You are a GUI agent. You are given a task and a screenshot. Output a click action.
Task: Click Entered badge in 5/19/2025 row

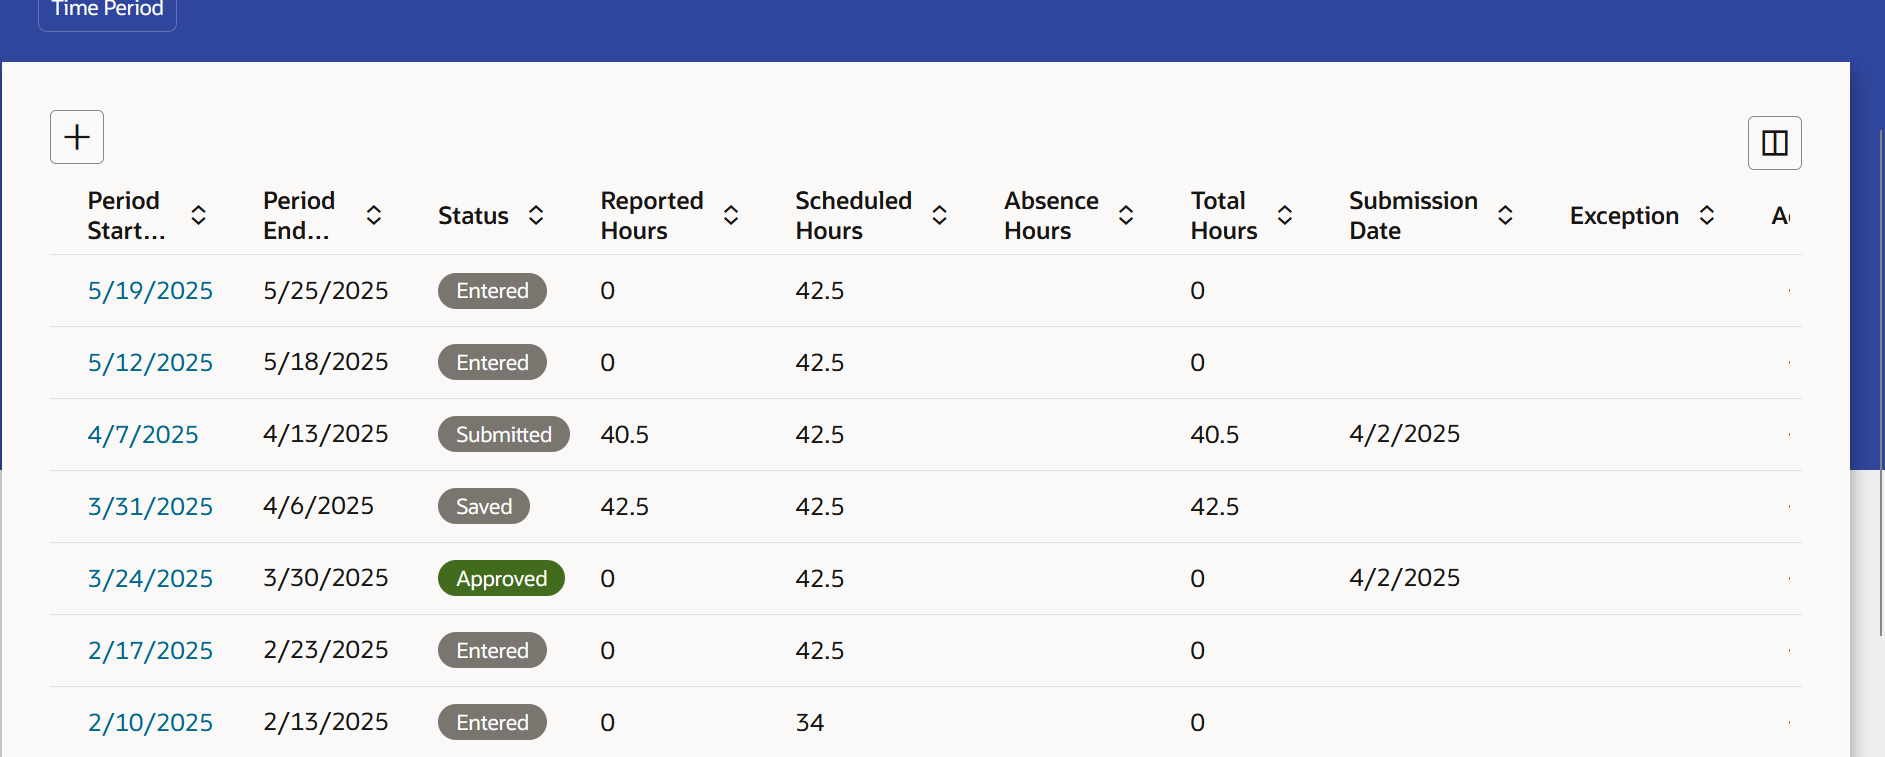click(x=492, y=291)
